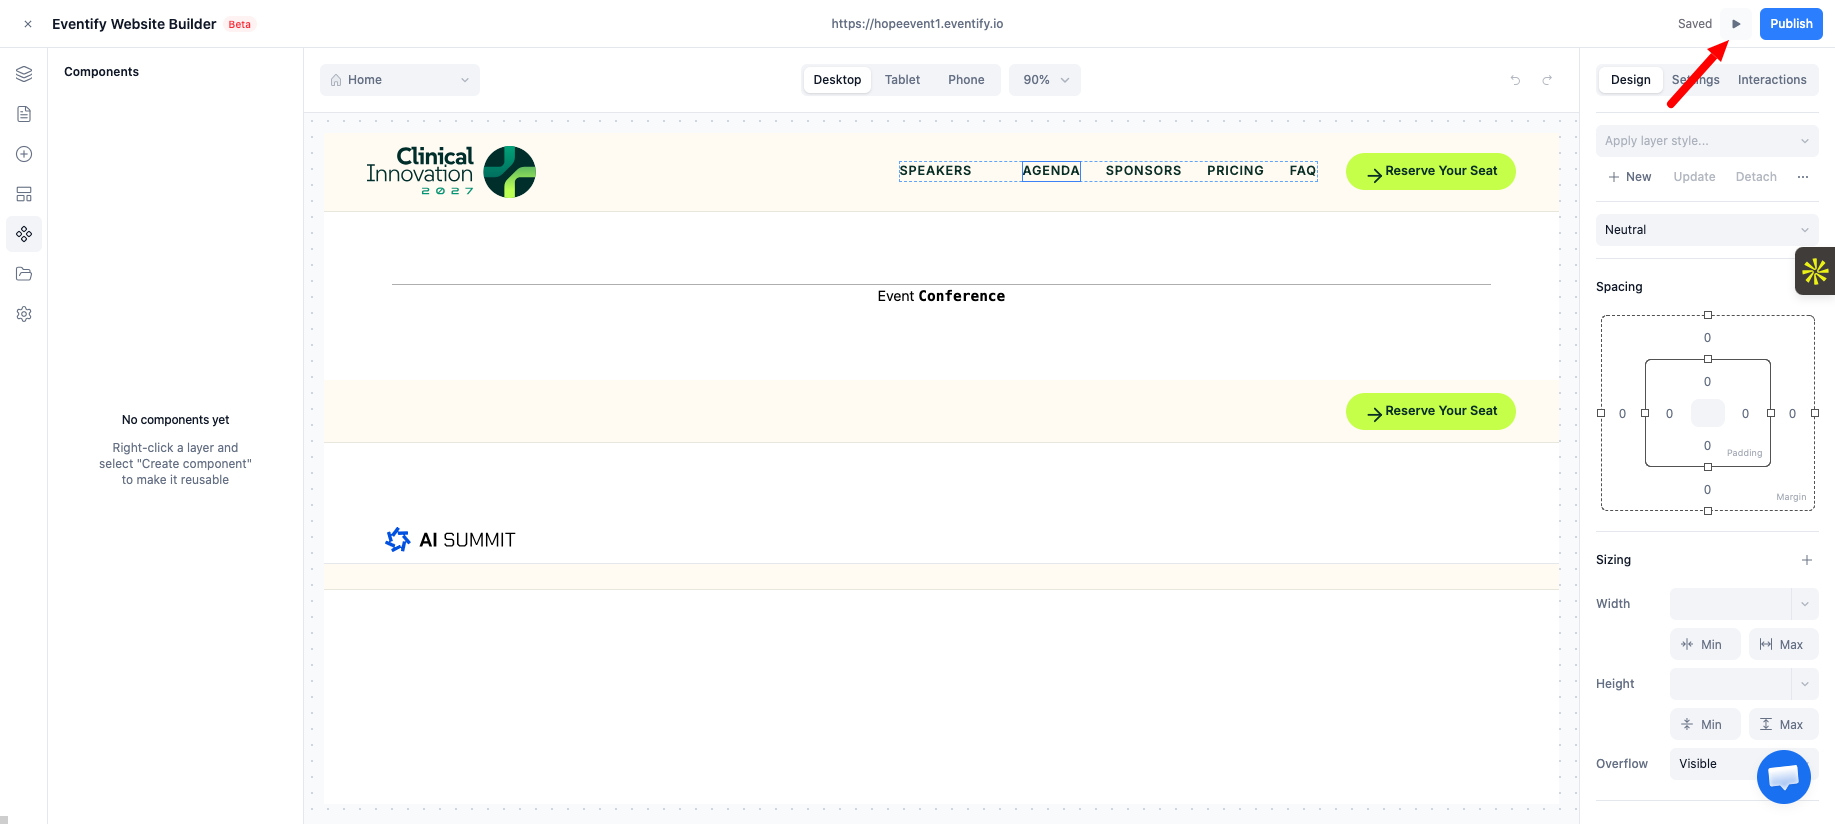Click the Width input field

[x=1731, y=604]
